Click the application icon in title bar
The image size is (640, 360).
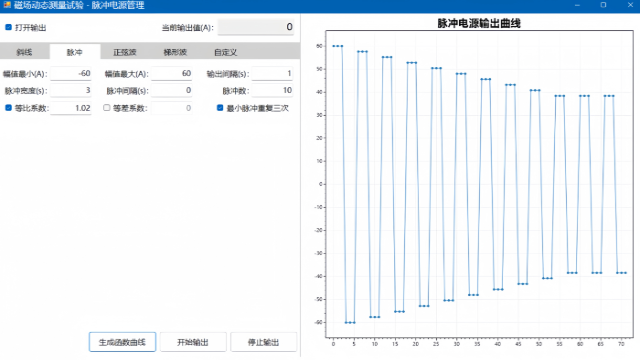7,5
